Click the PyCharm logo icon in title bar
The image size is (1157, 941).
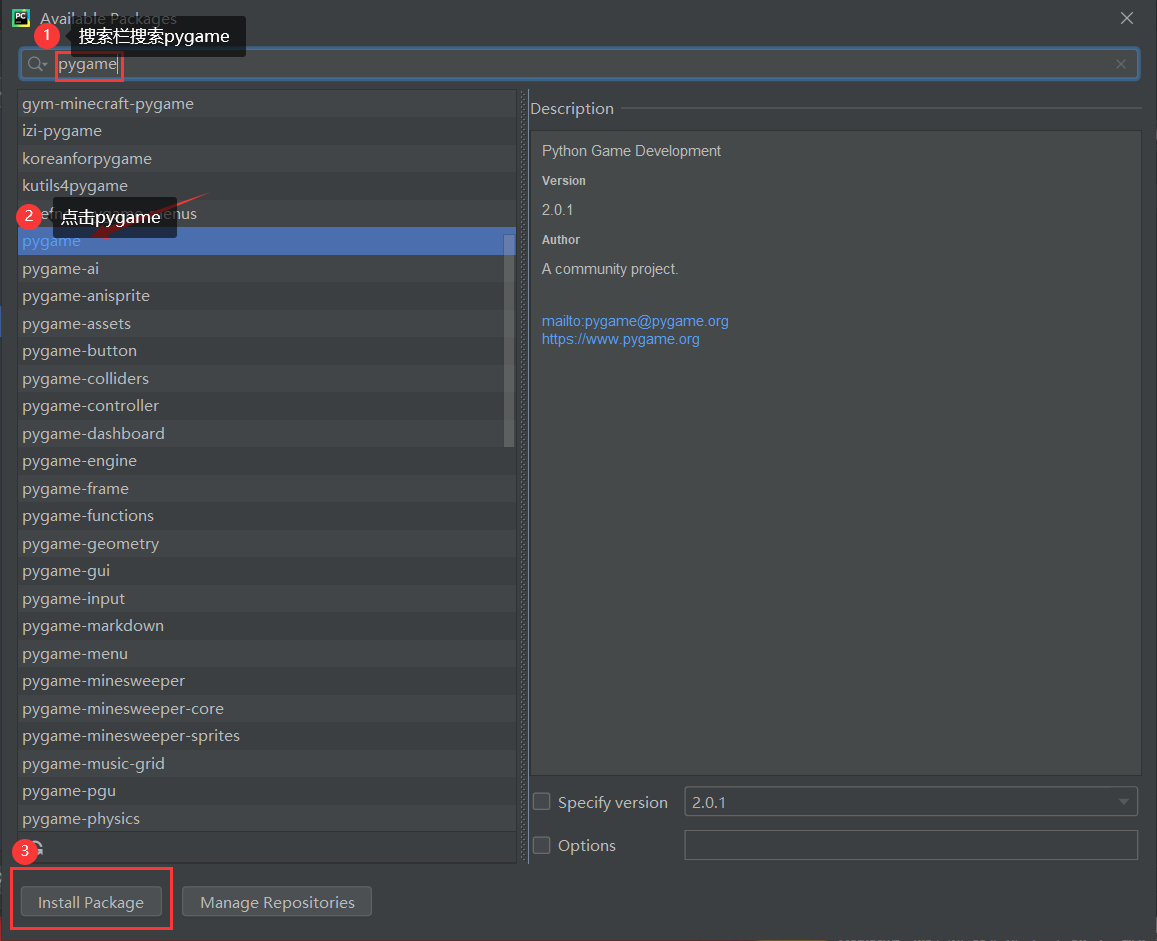21,18
